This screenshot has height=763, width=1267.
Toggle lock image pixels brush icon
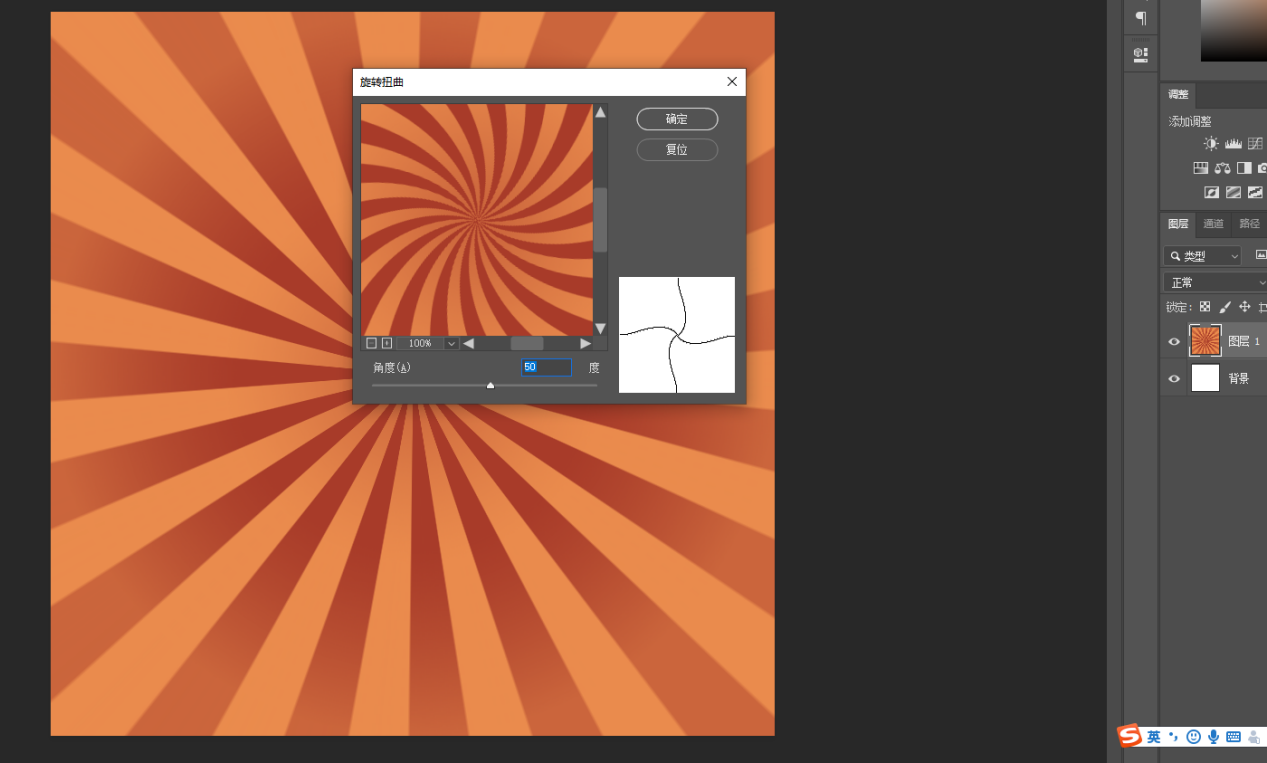point(1225,307)
